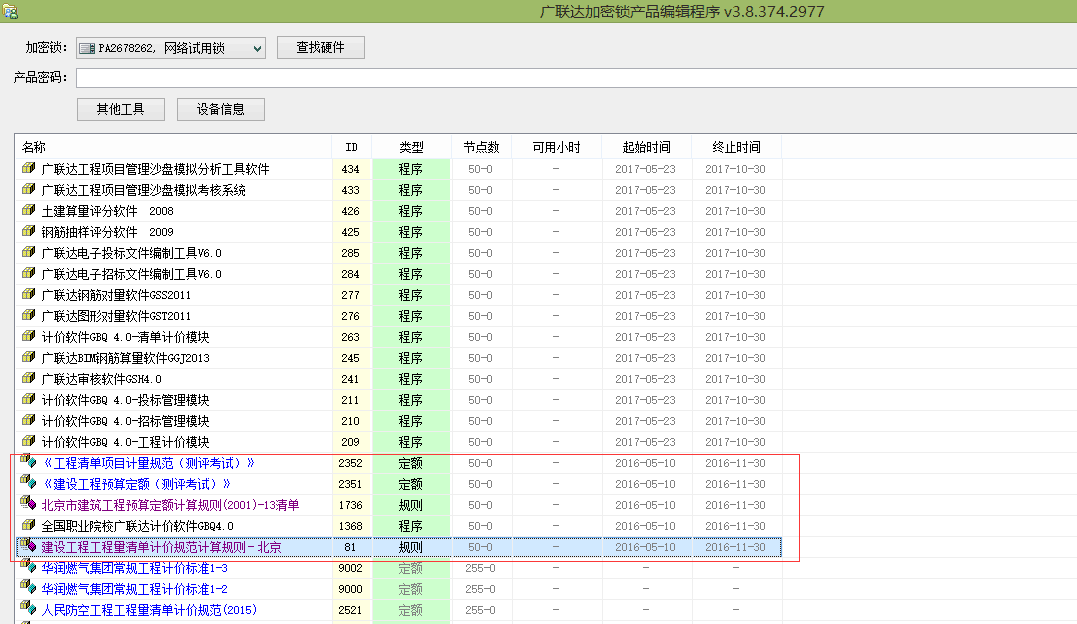Image resolution: width=1077 pixels, height=624 pixels.
Task: Click icon next to 广联达审核软件GSH4.0
Action: coord(28,378)
